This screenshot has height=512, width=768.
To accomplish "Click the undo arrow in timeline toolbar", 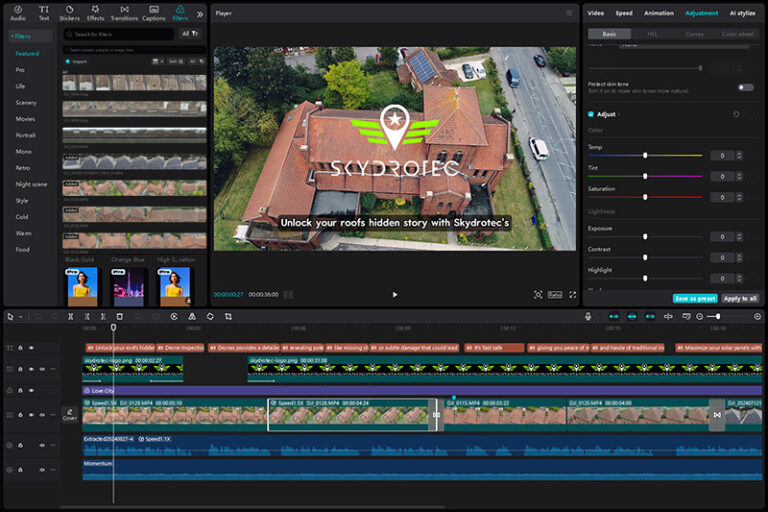I will pyautogui.click(x=38, y=317).
